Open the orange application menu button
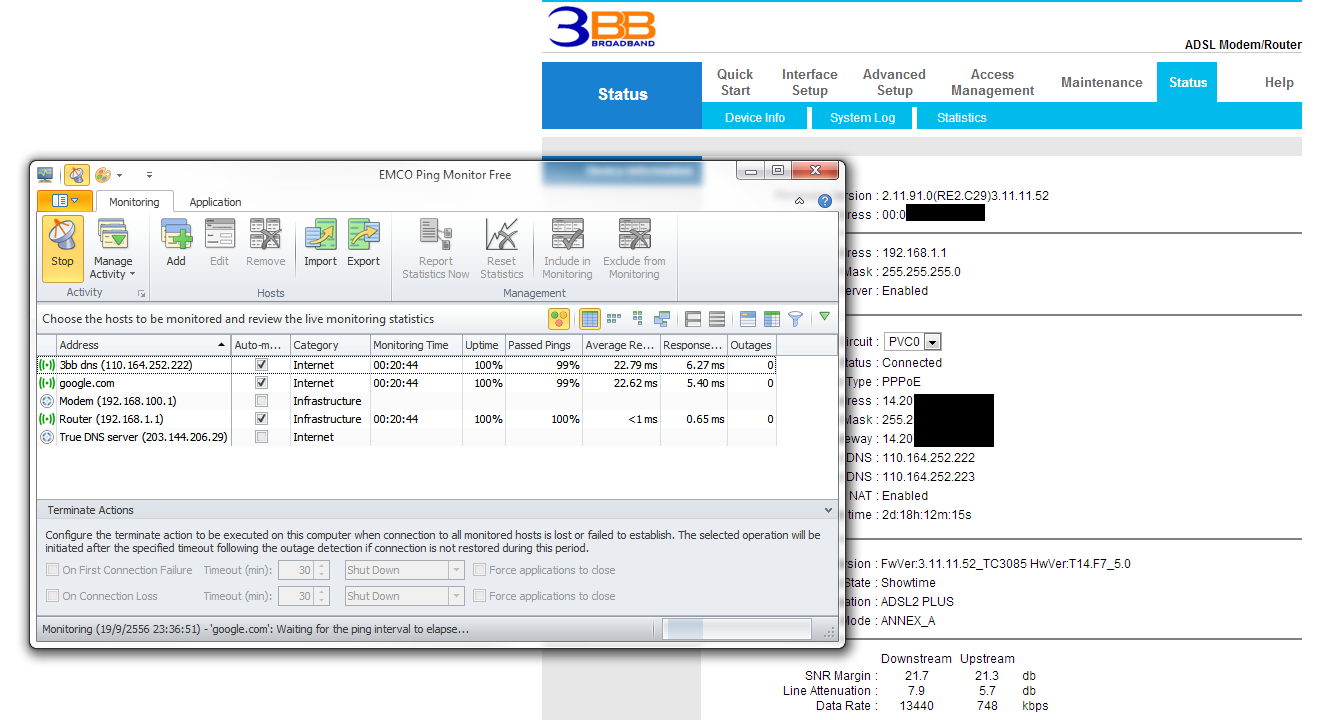This screenshot has height=720, width=1317. coord(65,201)
